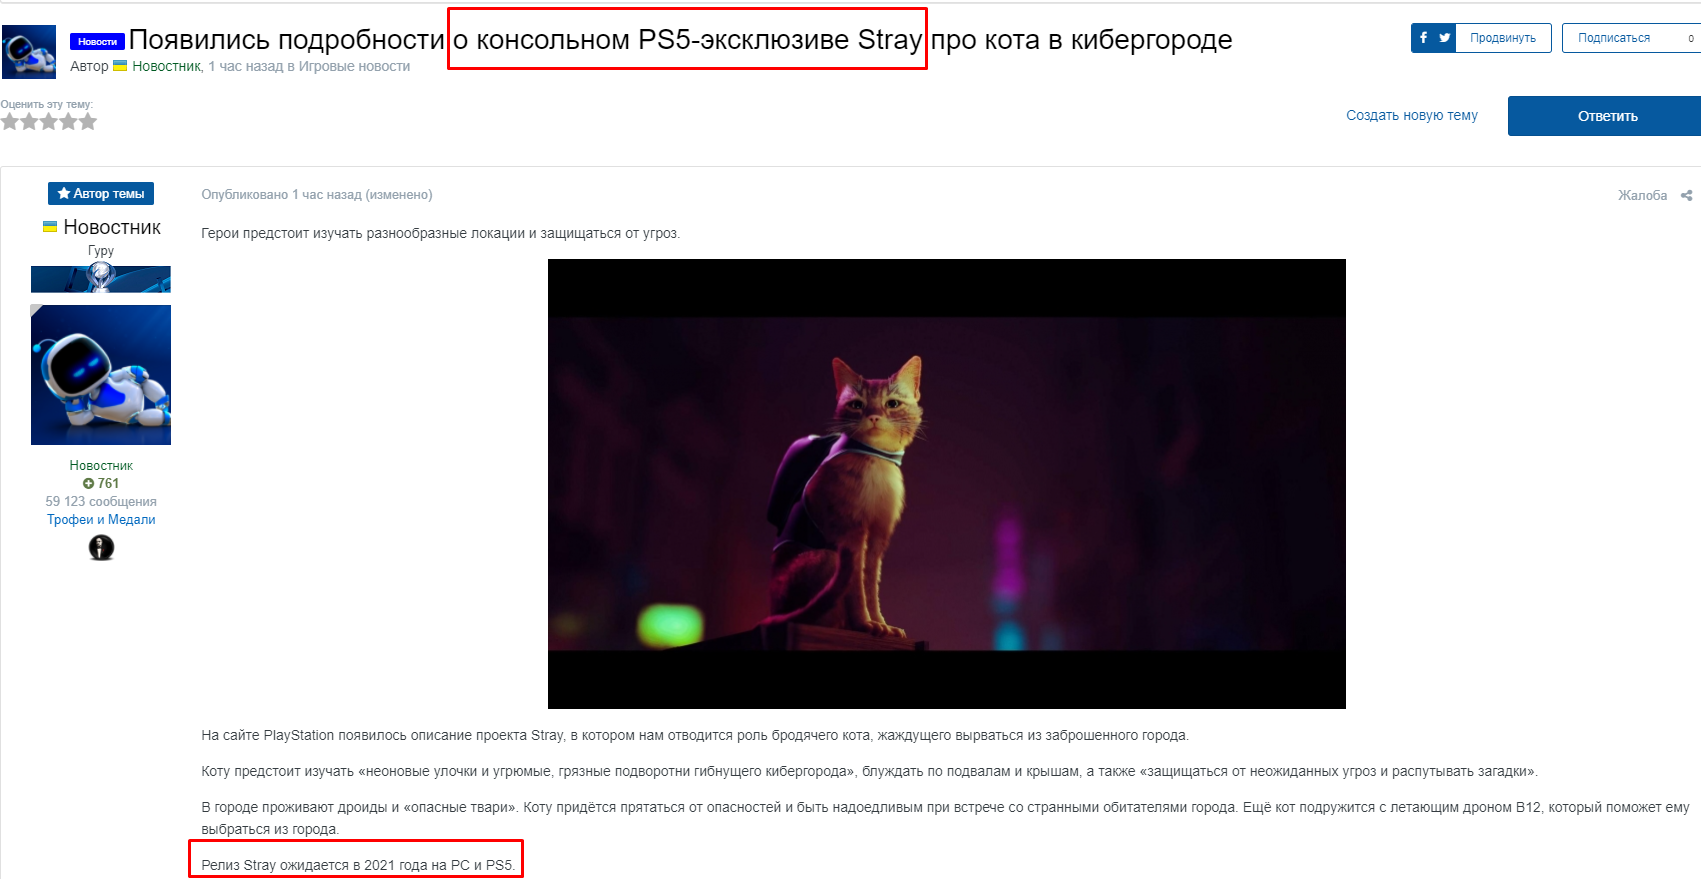The height and width of the screenshot is (879, 1701).
Task: Open the Трофеи и Медали link
Action: point(101,519)
